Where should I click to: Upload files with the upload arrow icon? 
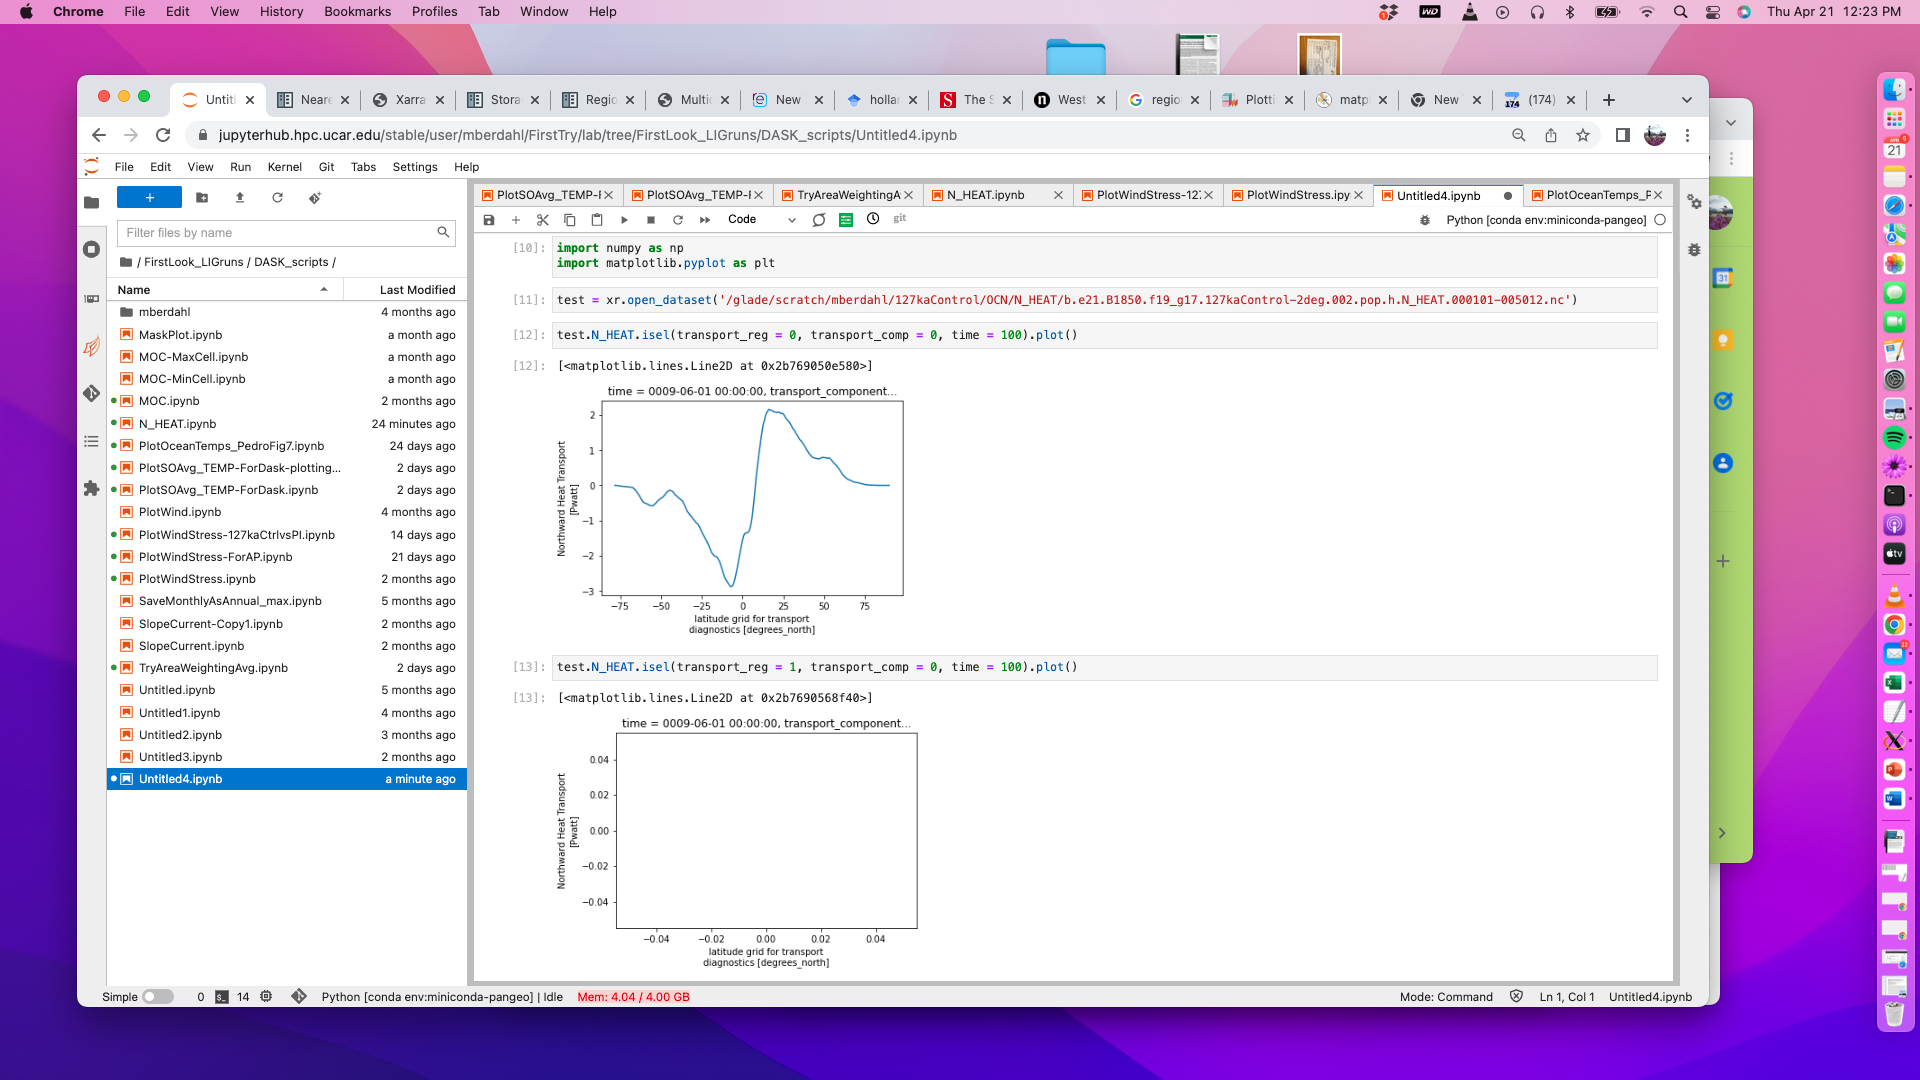point(240,198)
